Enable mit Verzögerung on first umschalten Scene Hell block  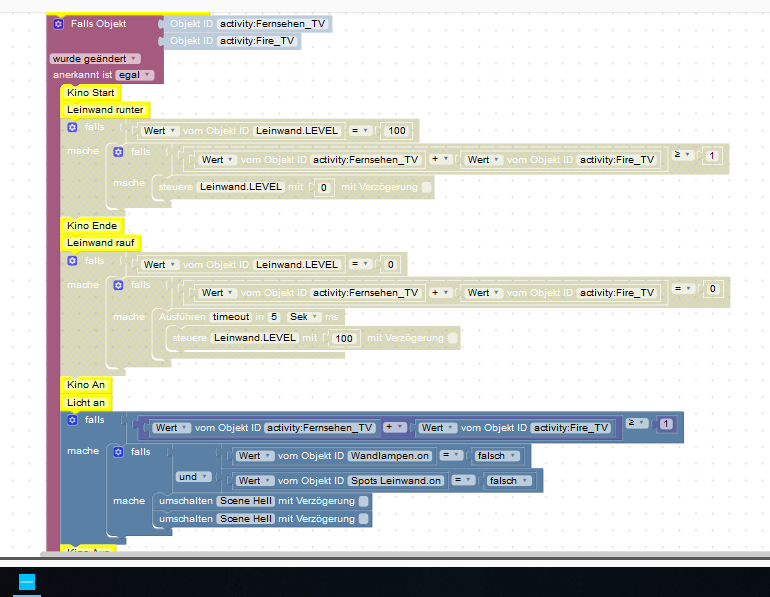pyautogui.click(x=363, y=501)
